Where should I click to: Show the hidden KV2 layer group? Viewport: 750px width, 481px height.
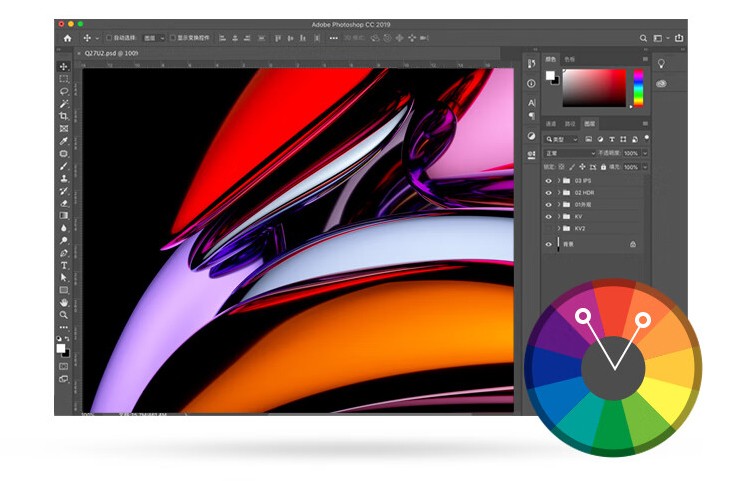click(549, 229)
